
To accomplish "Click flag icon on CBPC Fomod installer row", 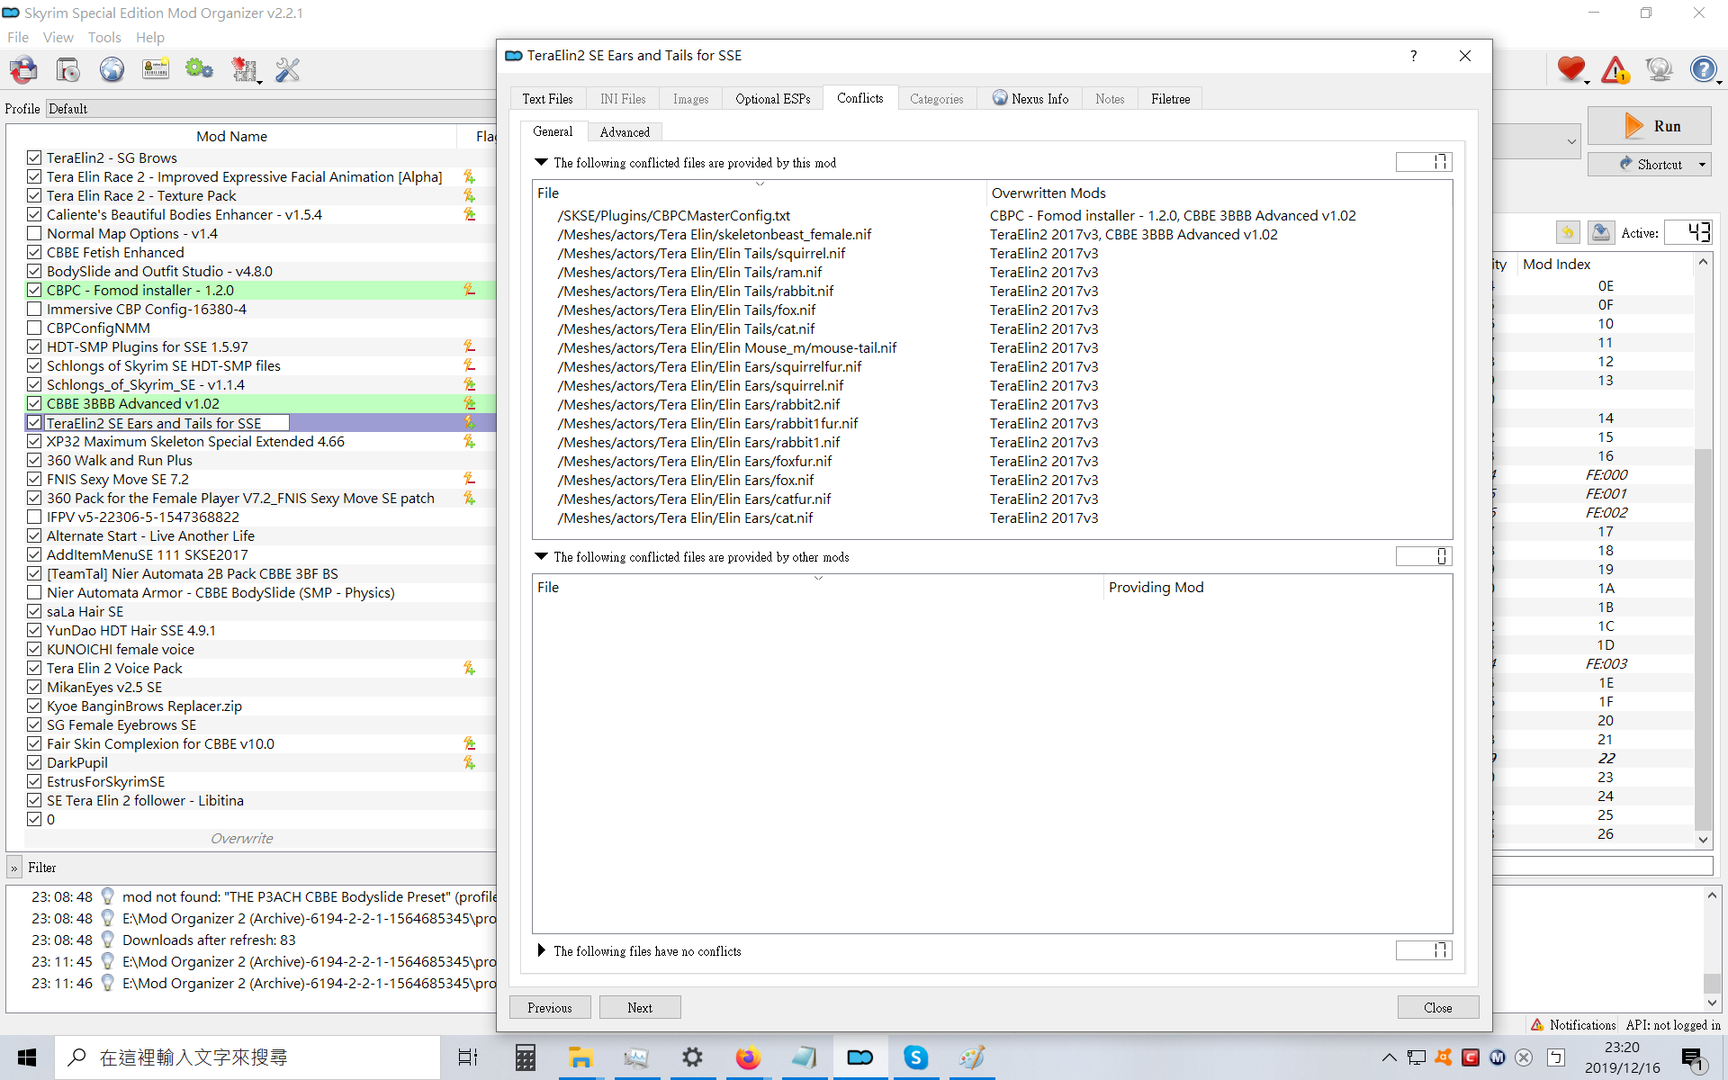I will click(469, 290).
